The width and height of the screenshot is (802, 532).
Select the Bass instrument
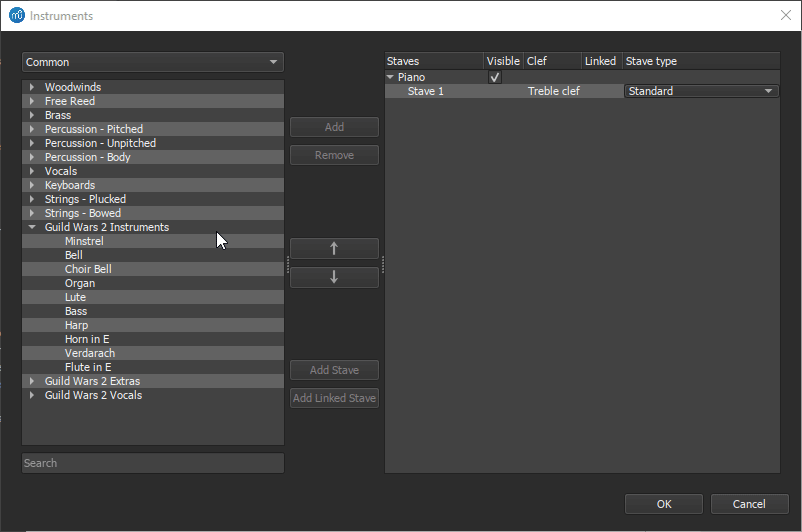(x=152, y=311)
